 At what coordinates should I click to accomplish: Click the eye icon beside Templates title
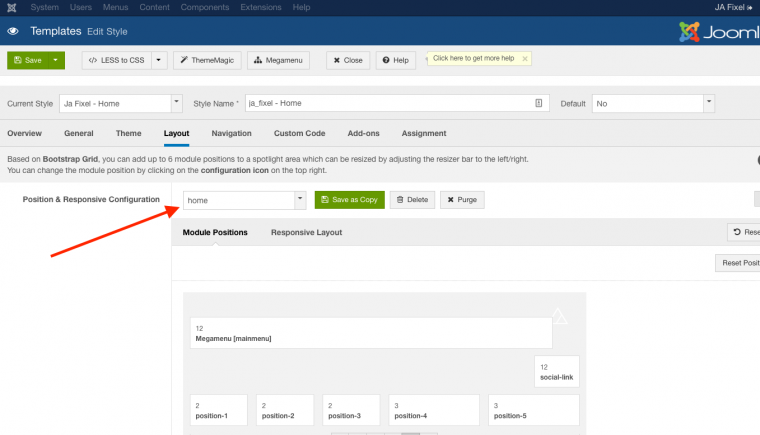13,31
